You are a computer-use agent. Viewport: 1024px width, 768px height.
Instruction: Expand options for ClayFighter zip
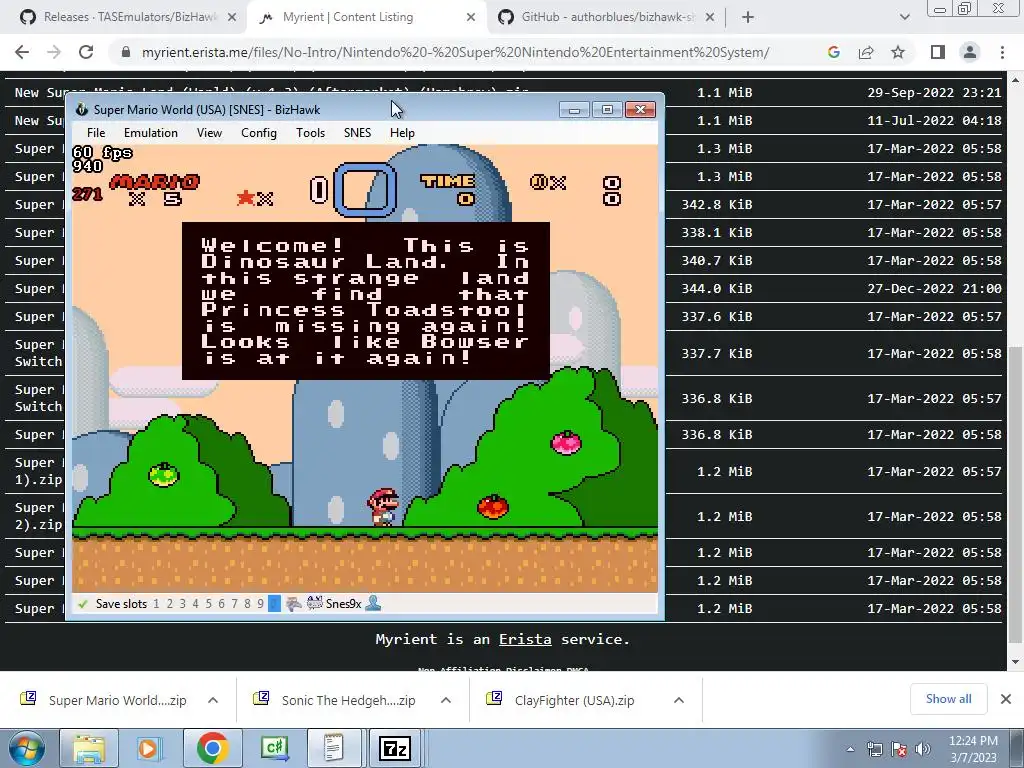(x=679, y=700)
